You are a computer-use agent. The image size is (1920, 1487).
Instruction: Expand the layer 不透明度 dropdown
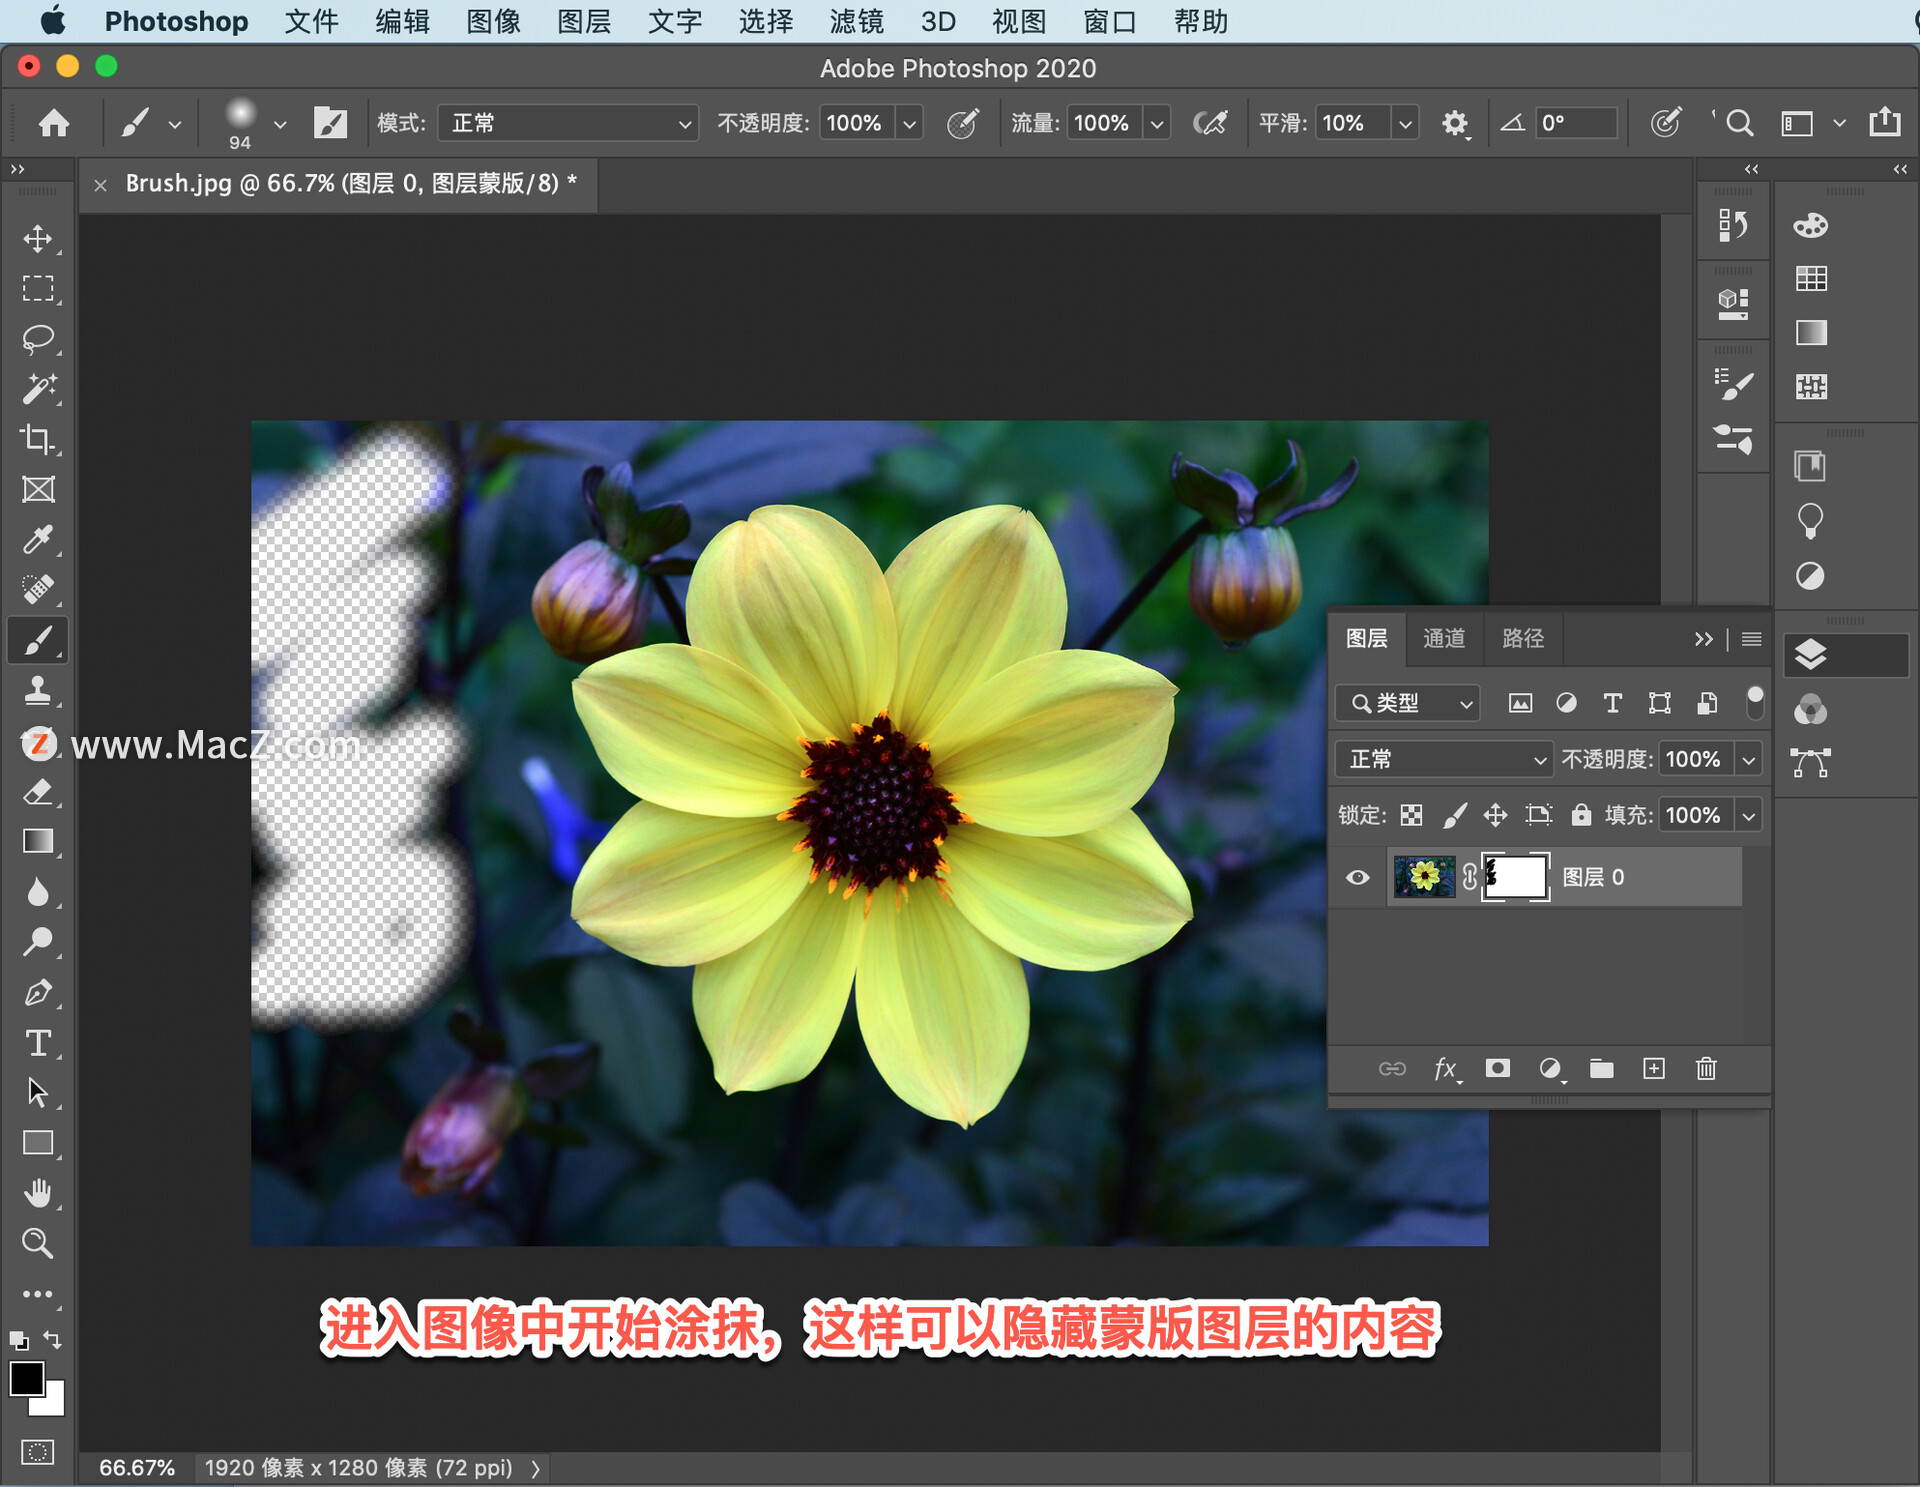tap(1748, 759)
